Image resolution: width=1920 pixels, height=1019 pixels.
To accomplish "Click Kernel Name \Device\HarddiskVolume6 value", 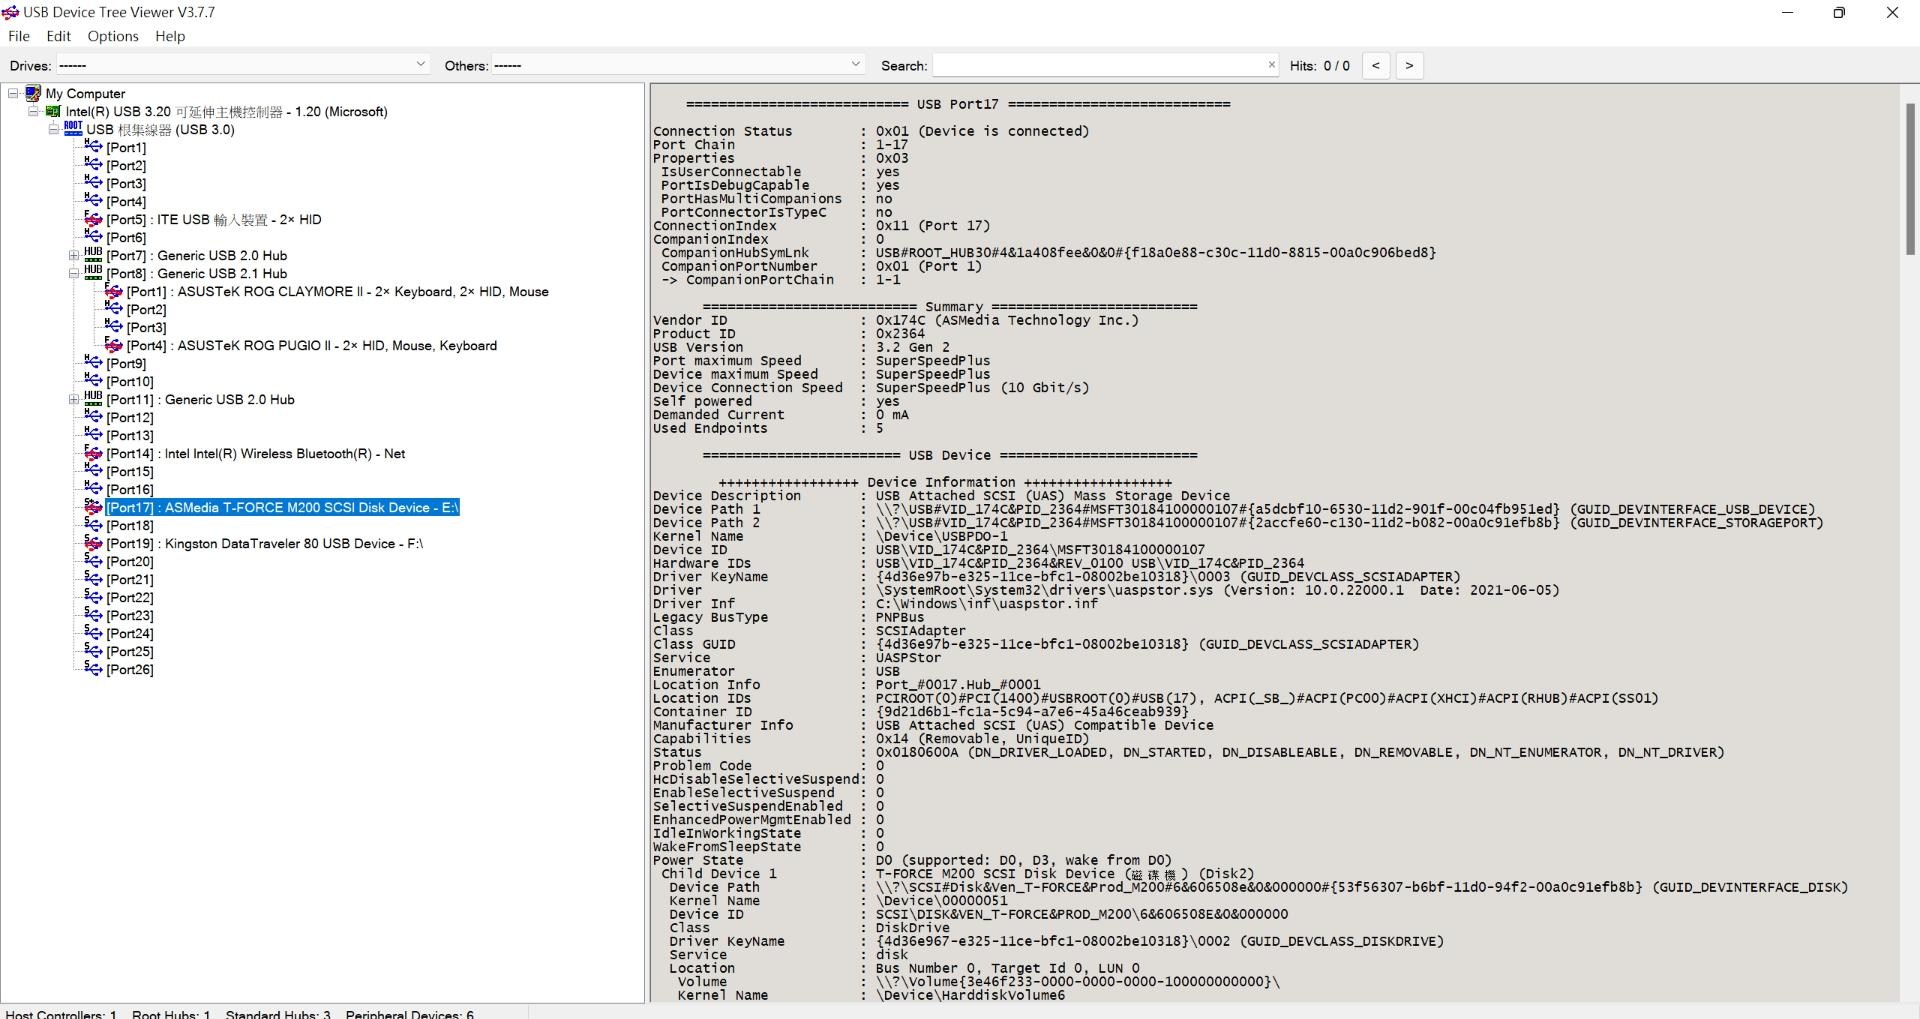I will pyautogui.click(x=970, y=995).
